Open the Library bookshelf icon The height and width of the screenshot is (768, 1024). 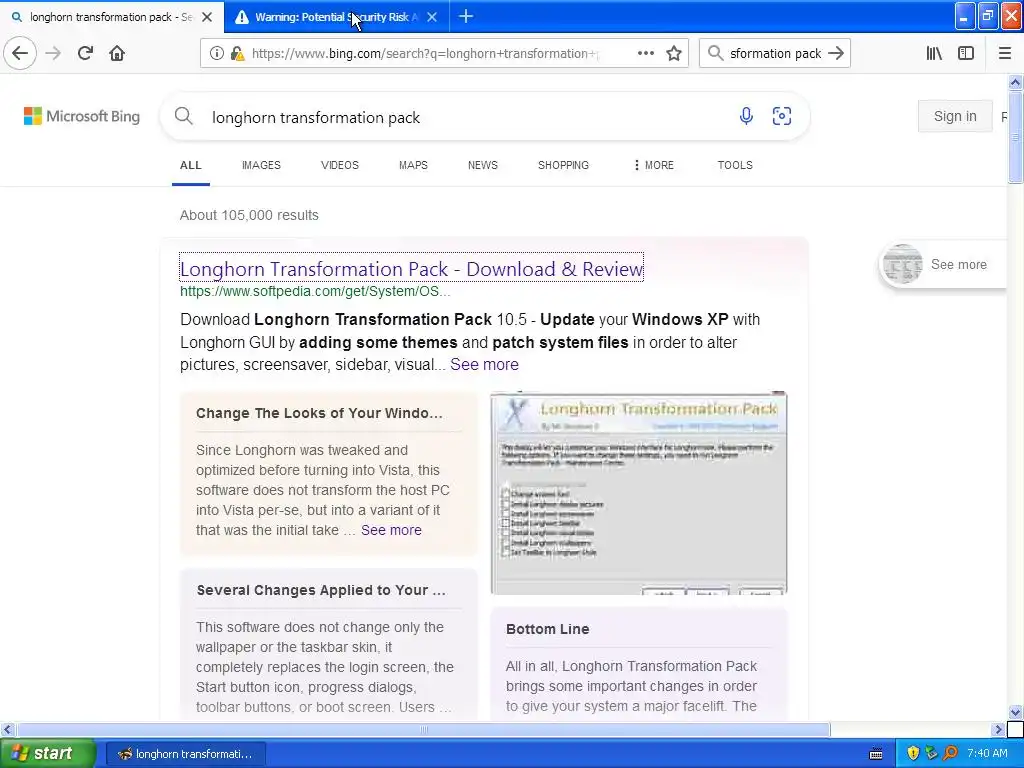934,54
